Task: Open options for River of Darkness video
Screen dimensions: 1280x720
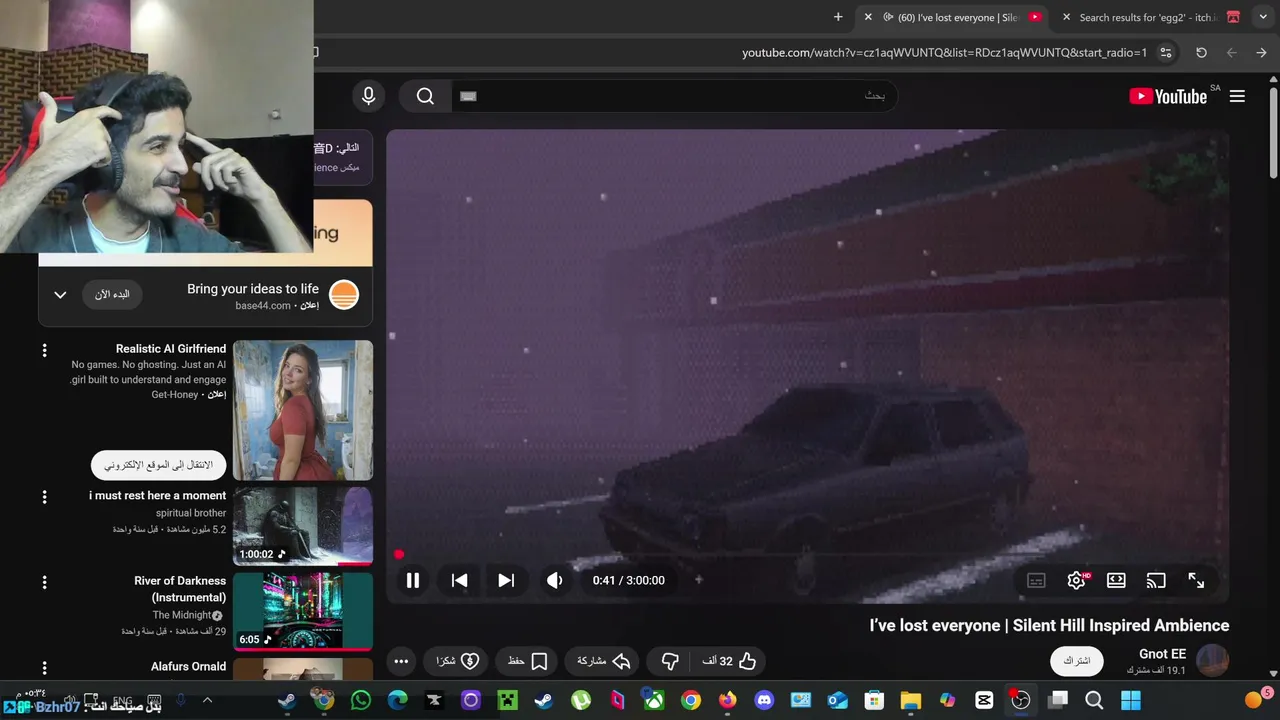Action: (x=44, y=582)
